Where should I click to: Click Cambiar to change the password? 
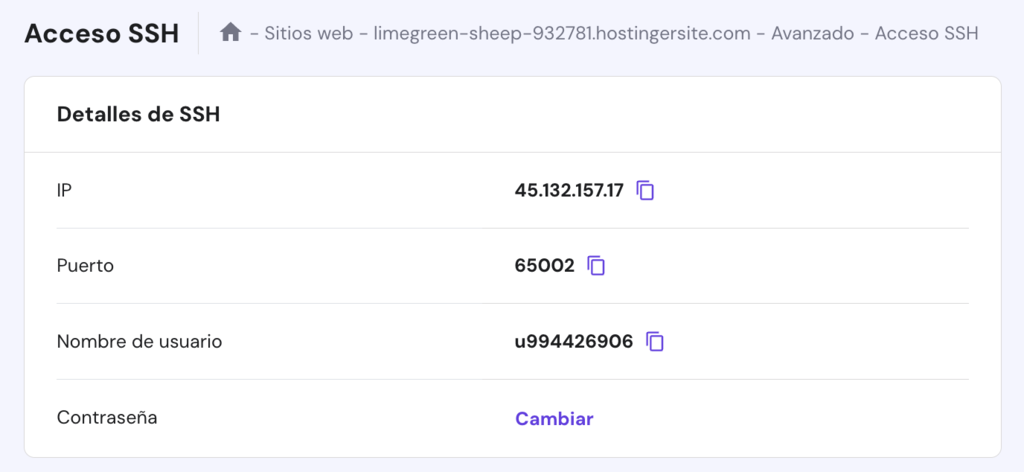pos(554,419)
